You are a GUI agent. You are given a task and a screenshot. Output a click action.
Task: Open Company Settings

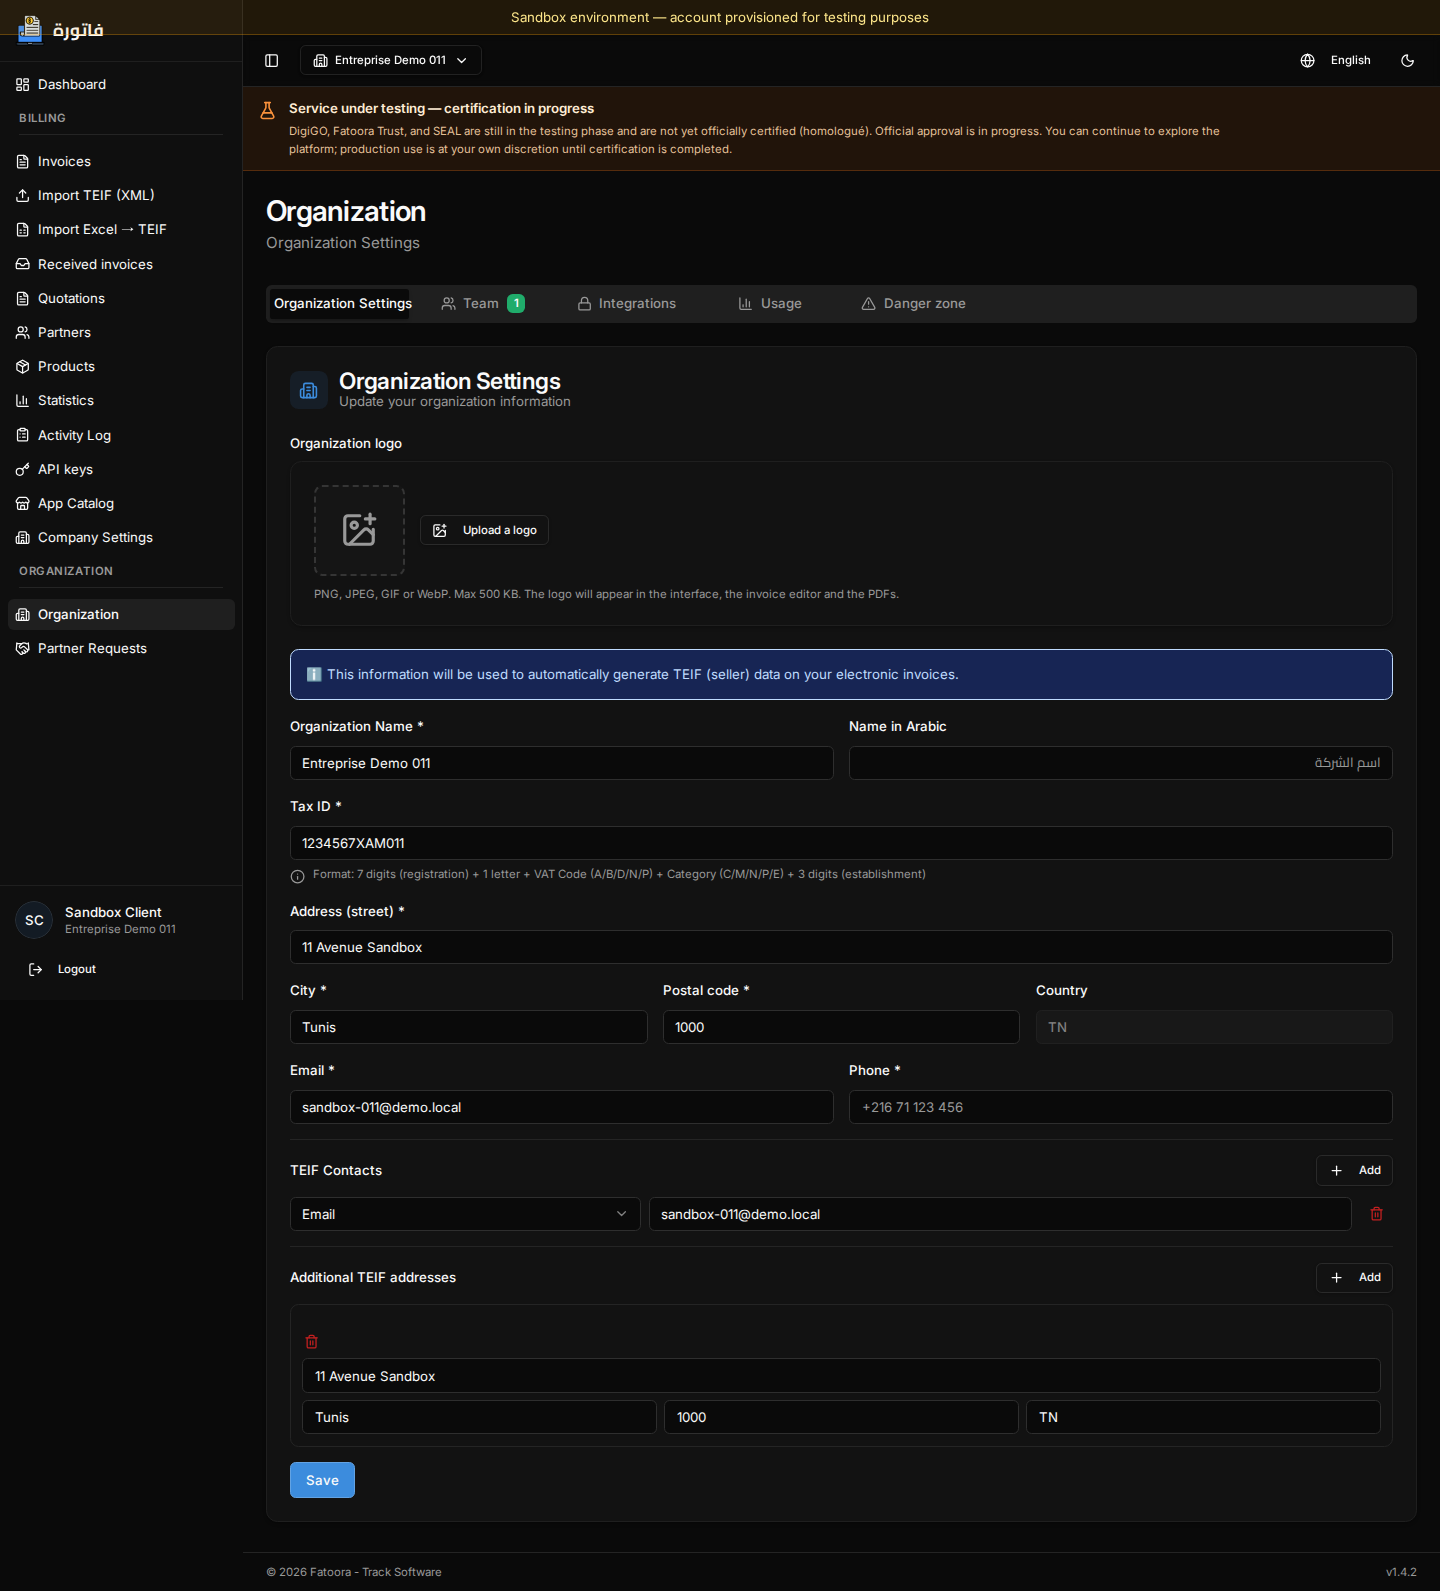tap(121, 537)
